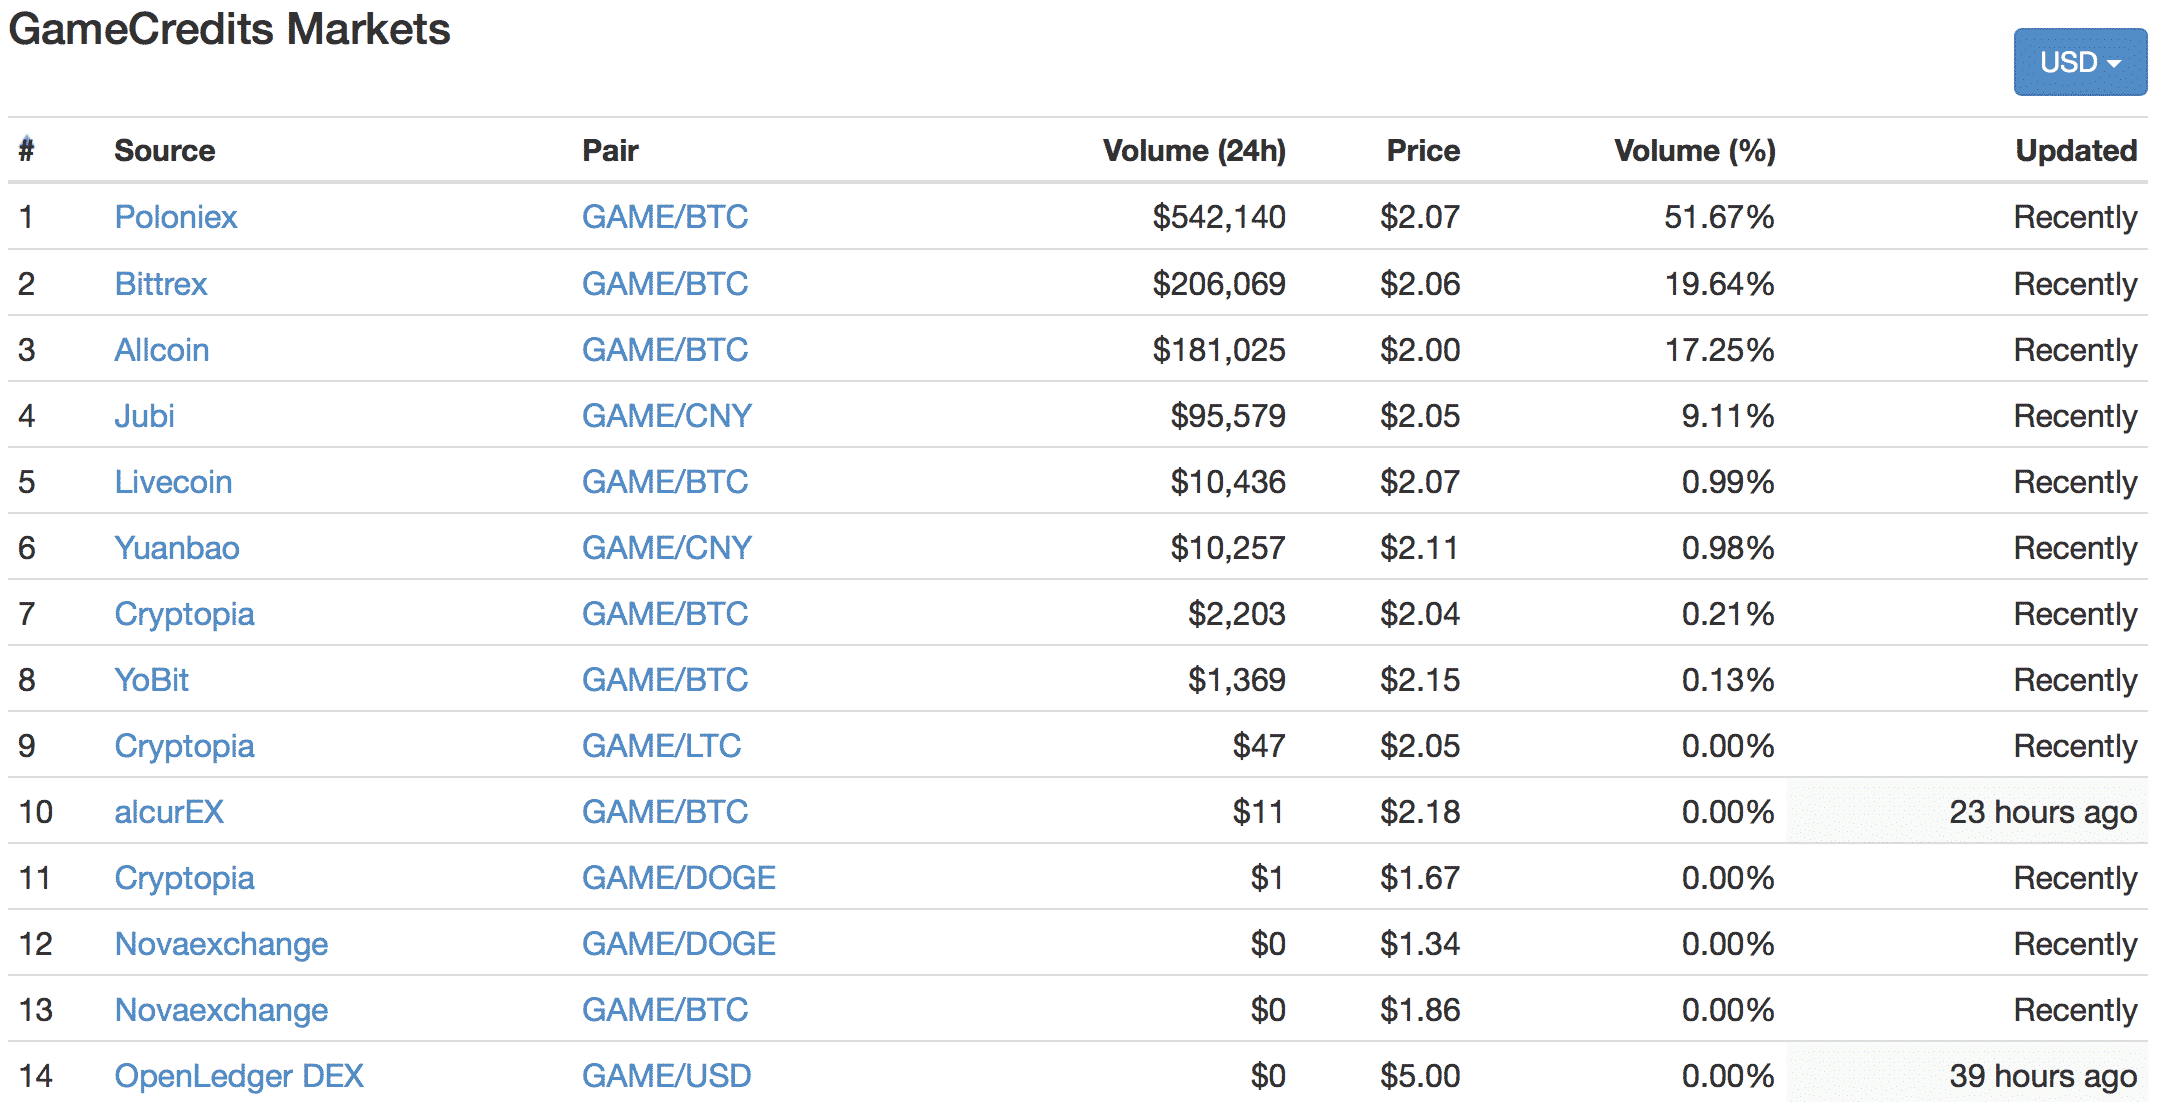Open Allcoin GAME/BTC pair link
Screen dimensions: 2160x1102
665,349
